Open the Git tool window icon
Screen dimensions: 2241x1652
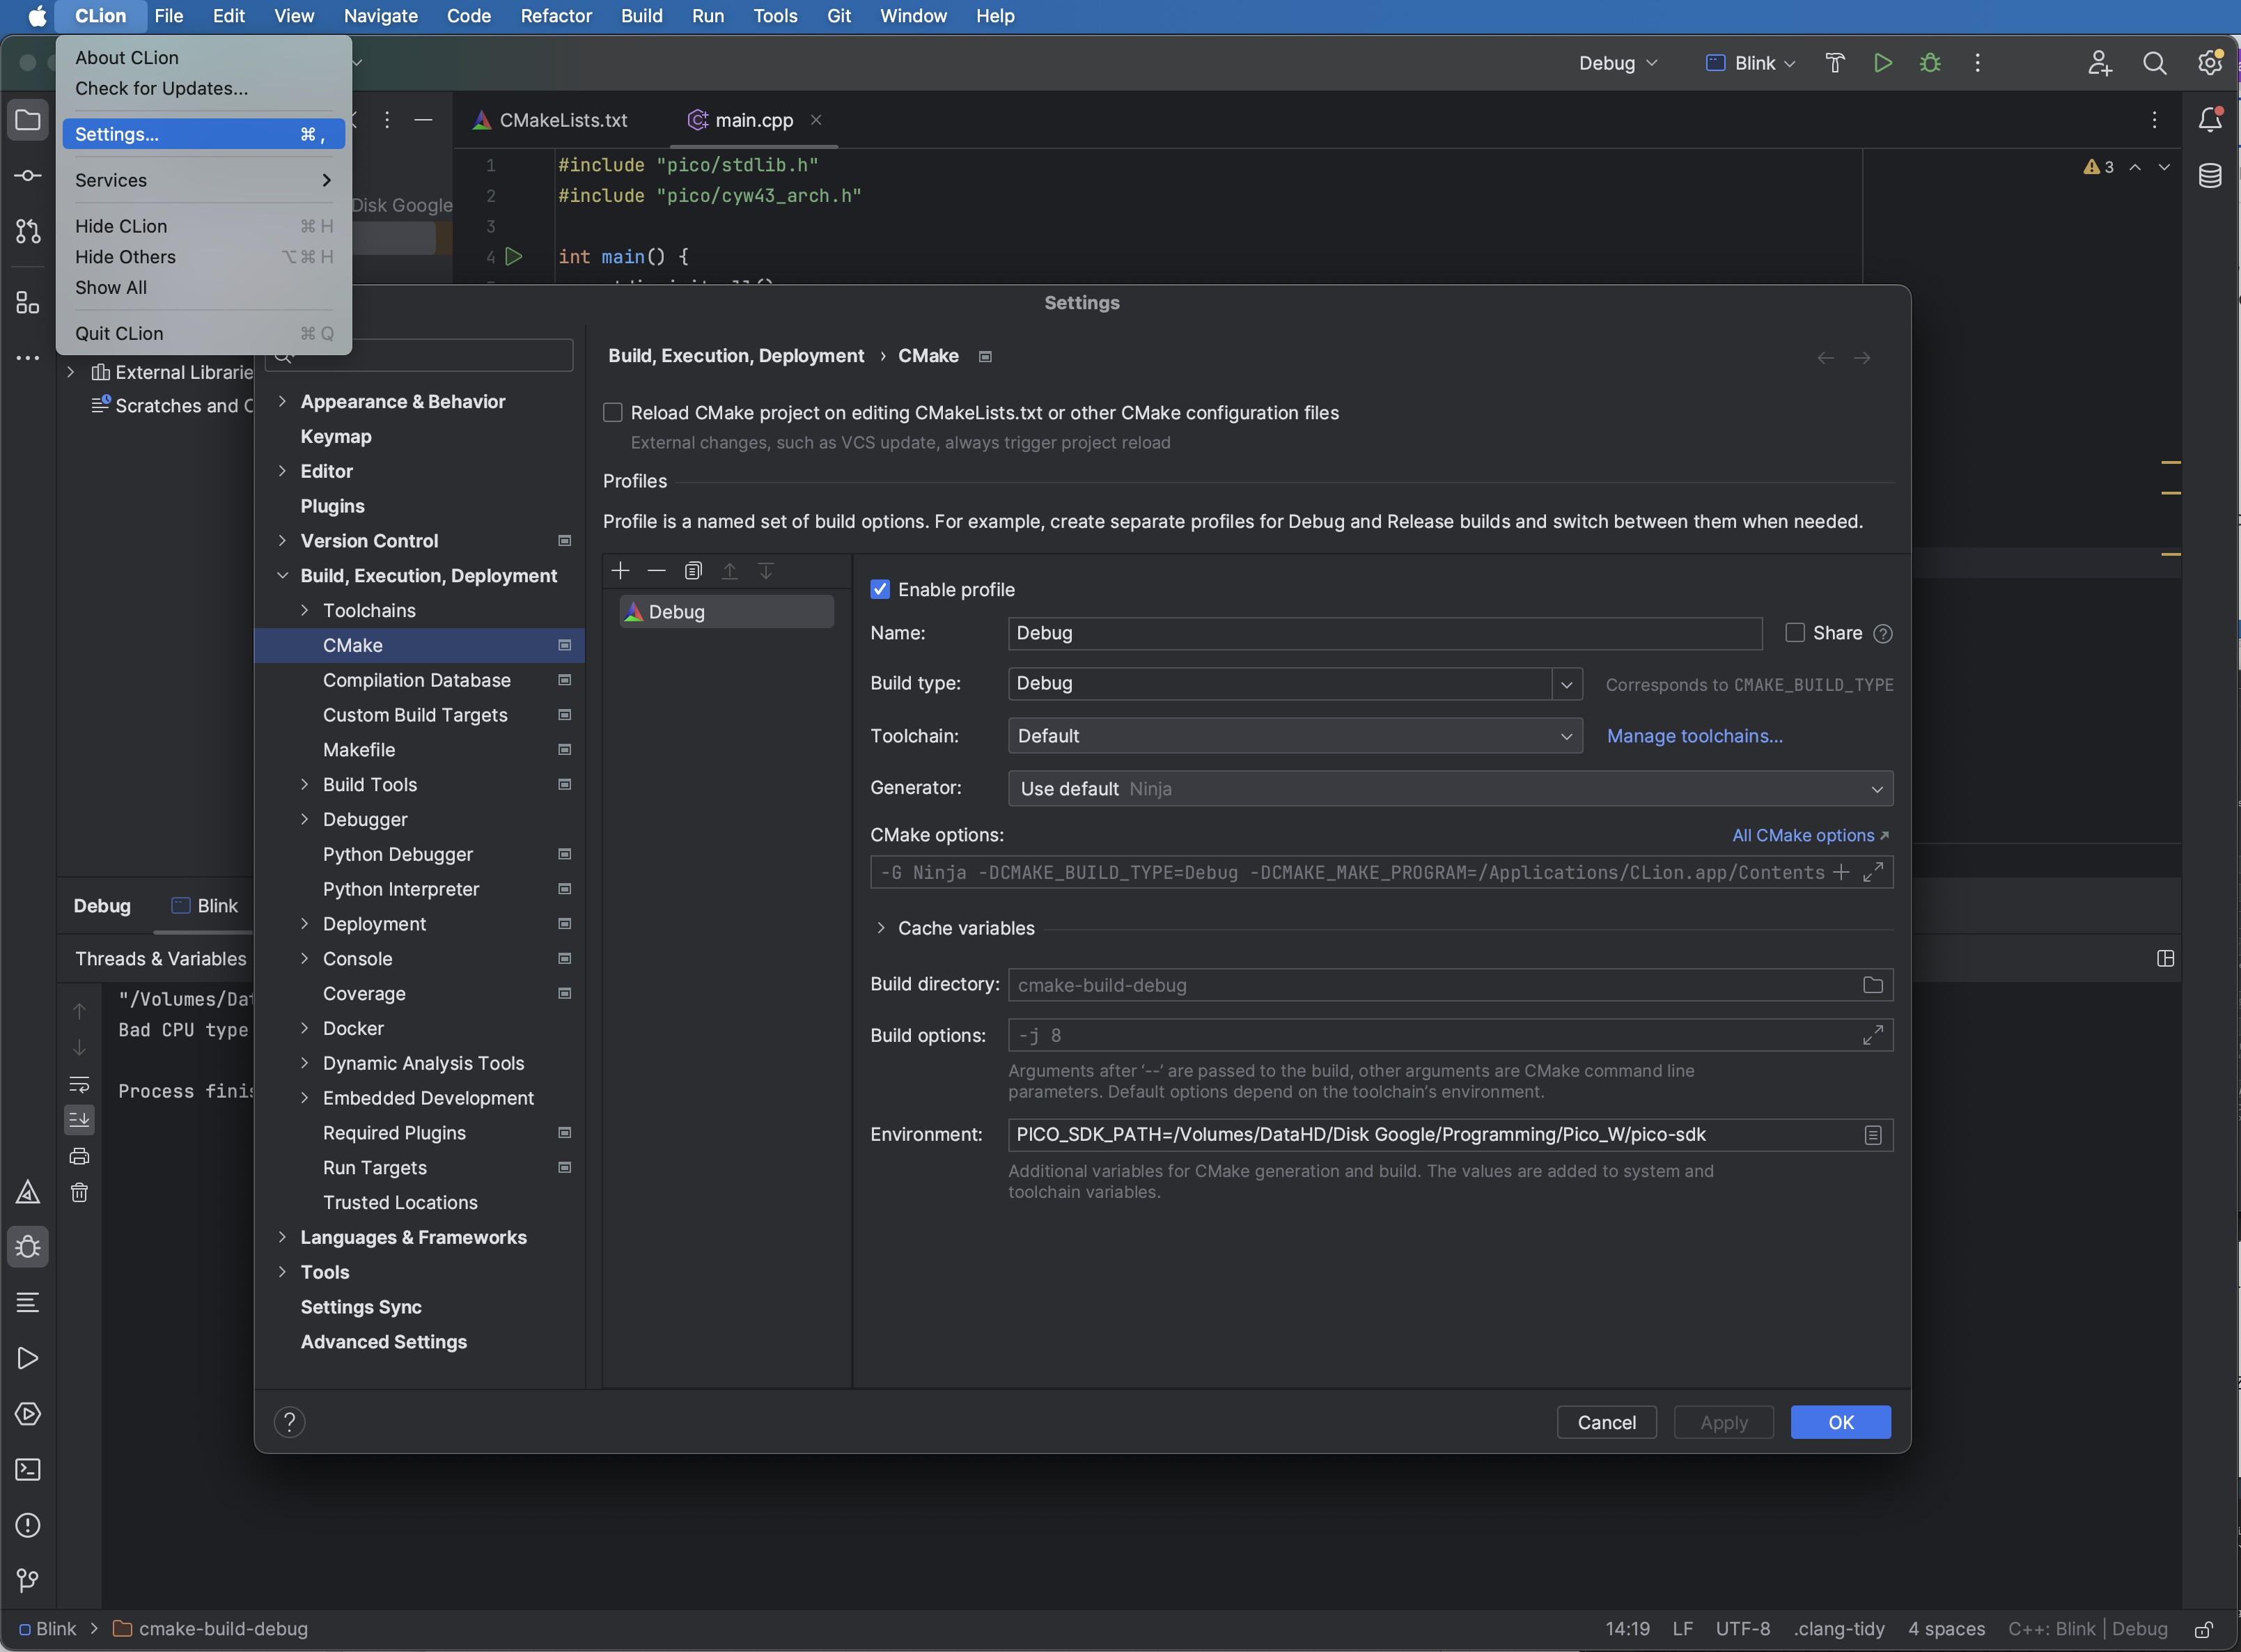coord(28,1581)
